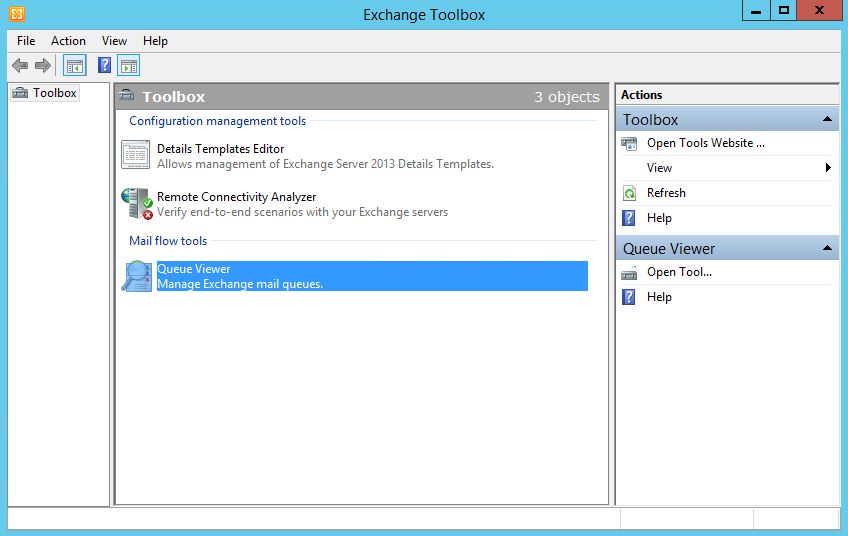Click the Back arrow toolbar icon

click(20, 66)
